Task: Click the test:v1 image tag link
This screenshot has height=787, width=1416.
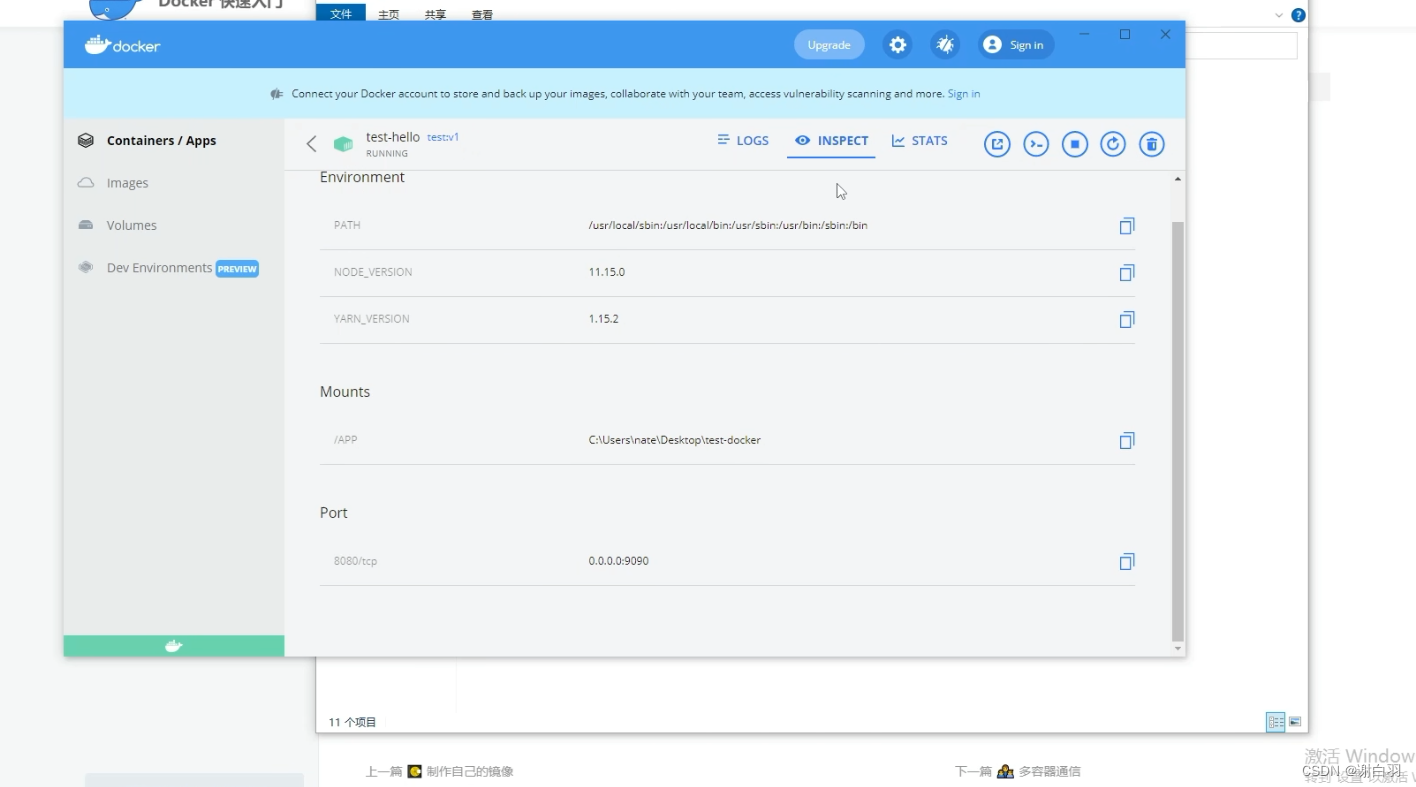Action: [443, 137]
